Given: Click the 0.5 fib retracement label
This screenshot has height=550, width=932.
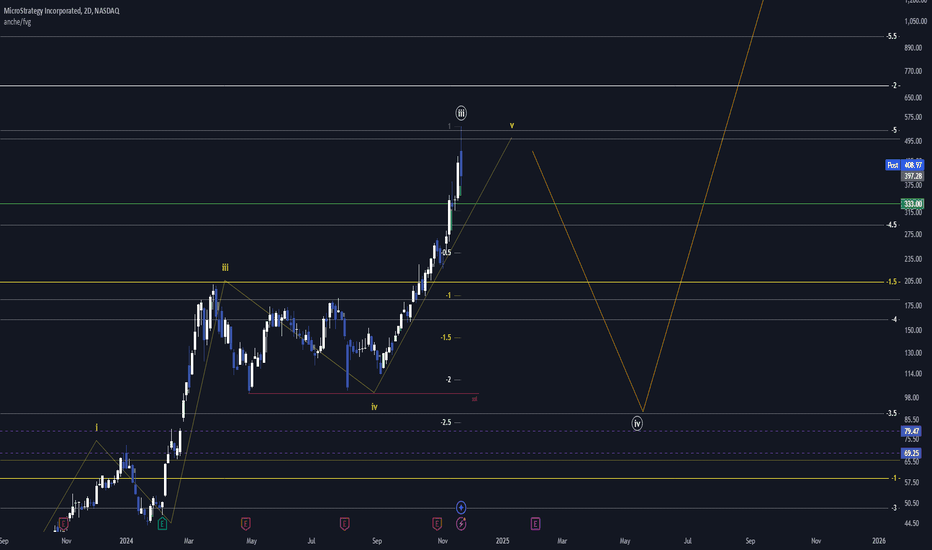Looking at the screenshot, I should point(446,253).
